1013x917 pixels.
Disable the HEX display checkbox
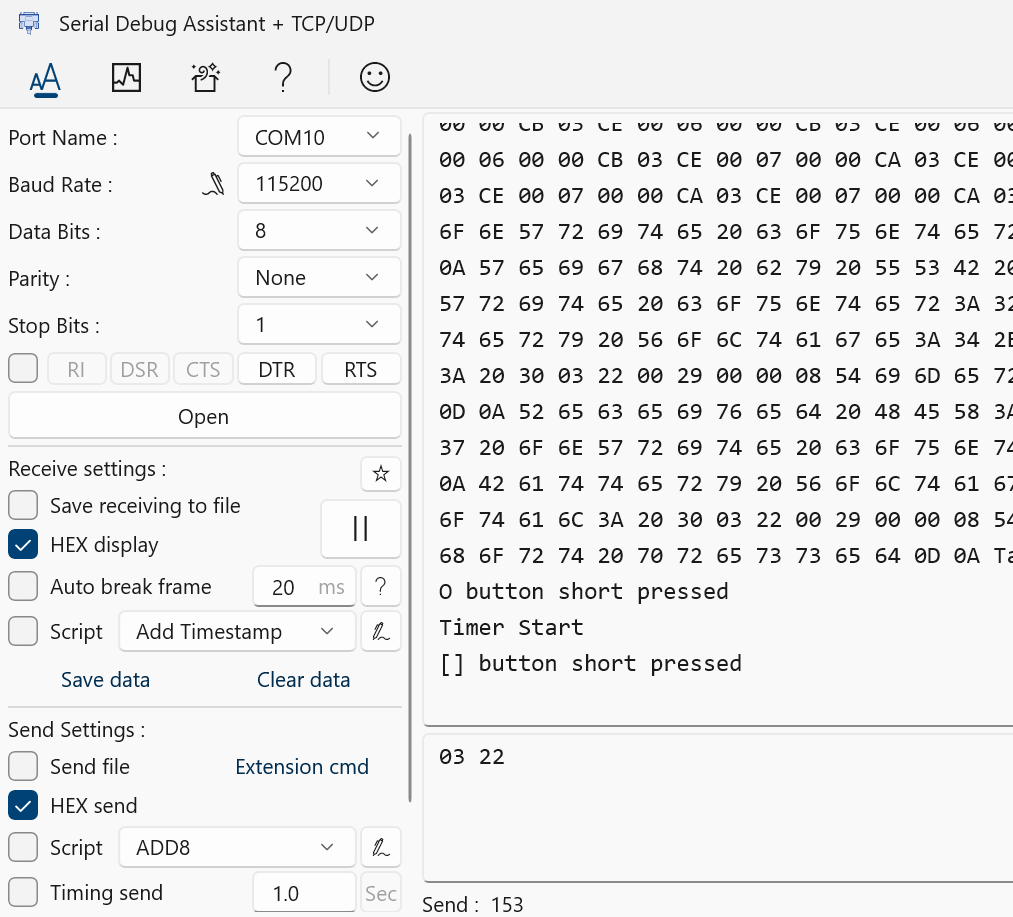pyautogui.click(x=23, y=545)
